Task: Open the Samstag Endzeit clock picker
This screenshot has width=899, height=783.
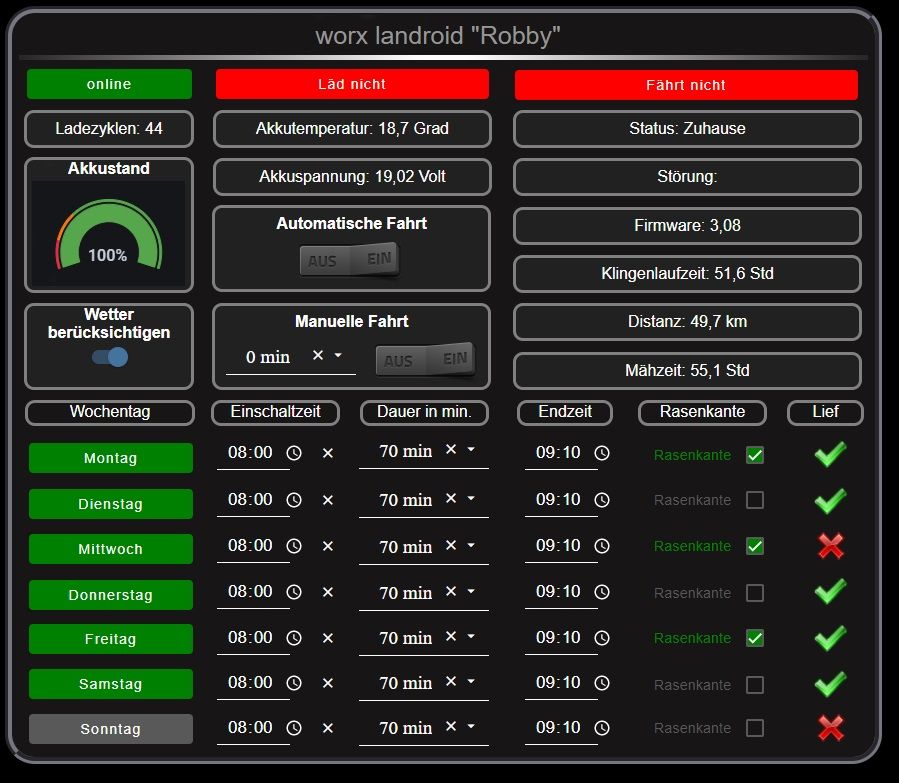Action: 602,683
